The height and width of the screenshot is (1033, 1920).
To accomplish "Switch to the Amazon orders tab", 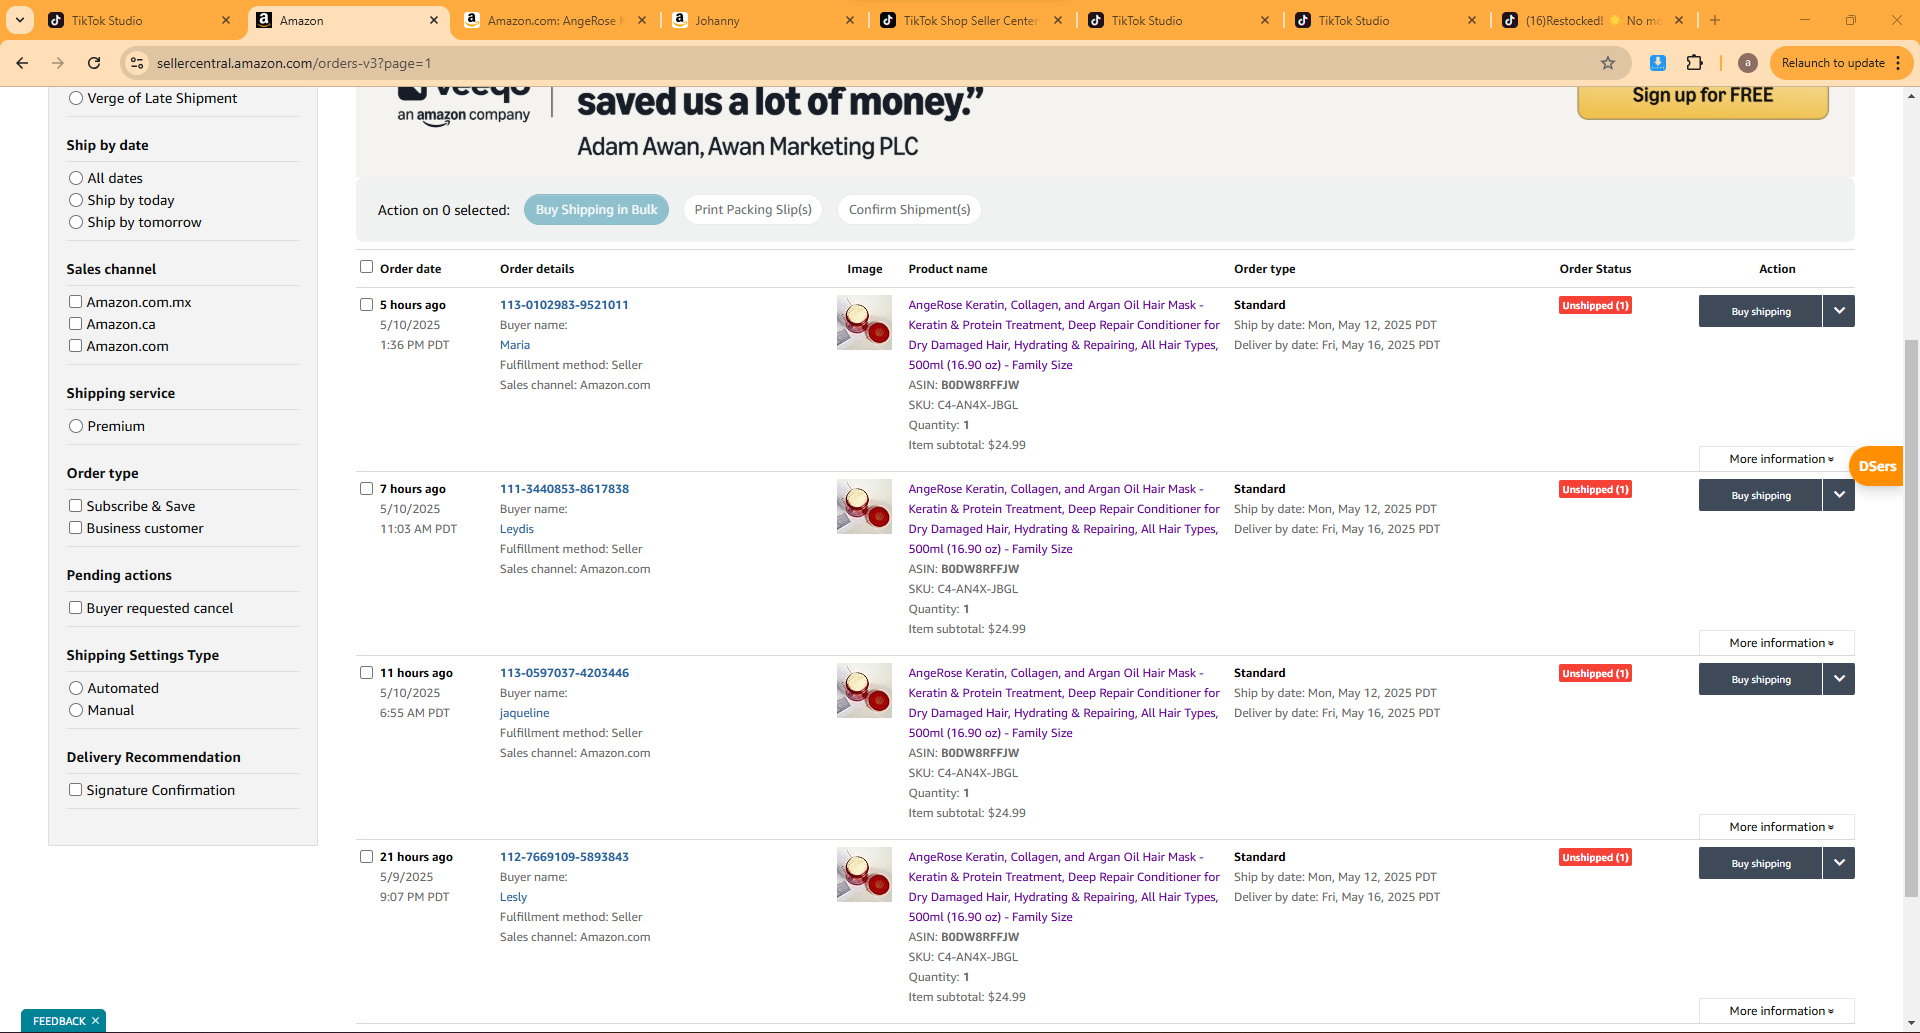I will pos(348,20).
